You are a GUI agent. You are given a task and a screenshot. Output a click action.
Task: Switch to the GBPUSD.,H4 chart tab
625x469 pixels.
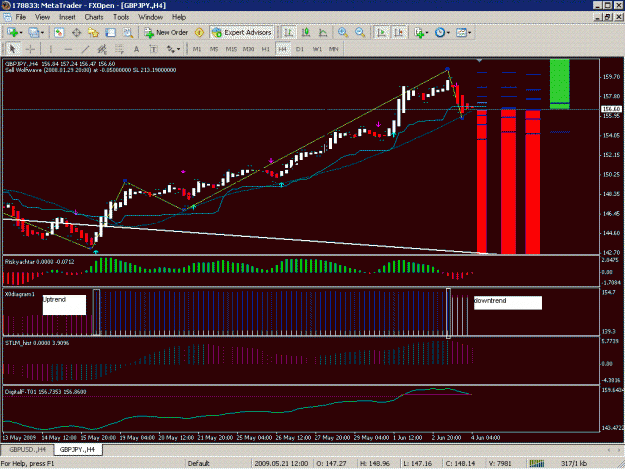(27, 449)
